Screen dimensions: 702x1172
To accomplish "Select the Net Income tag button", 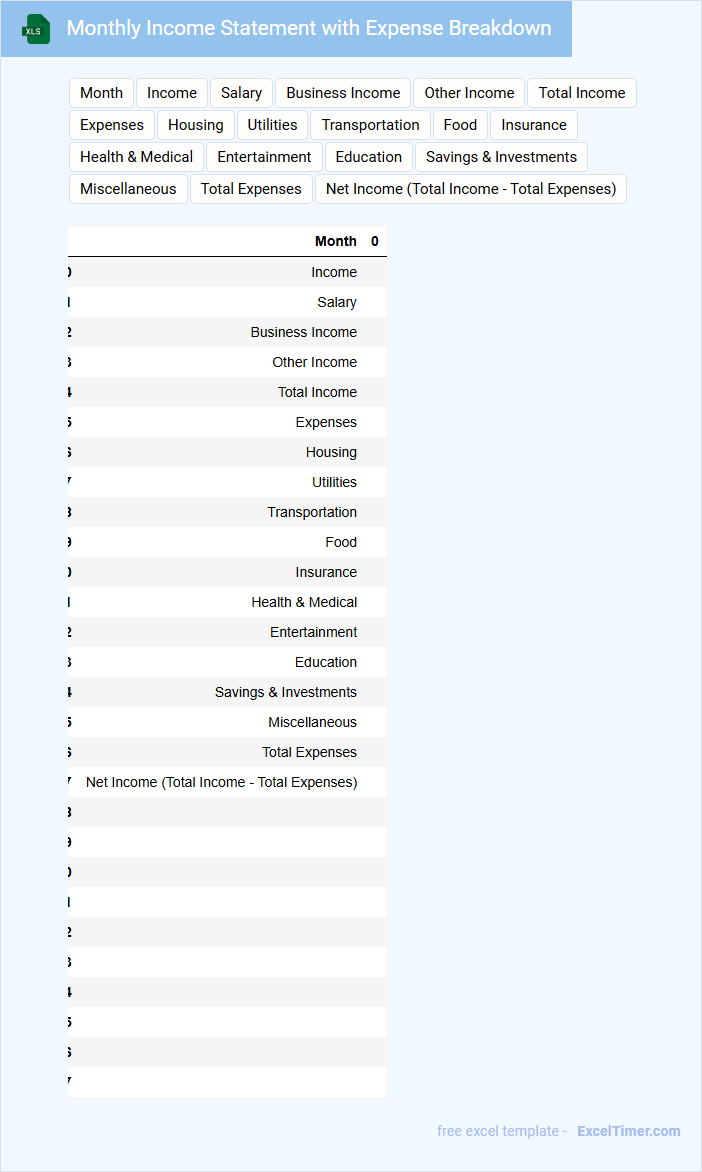I will pos(470,189).
